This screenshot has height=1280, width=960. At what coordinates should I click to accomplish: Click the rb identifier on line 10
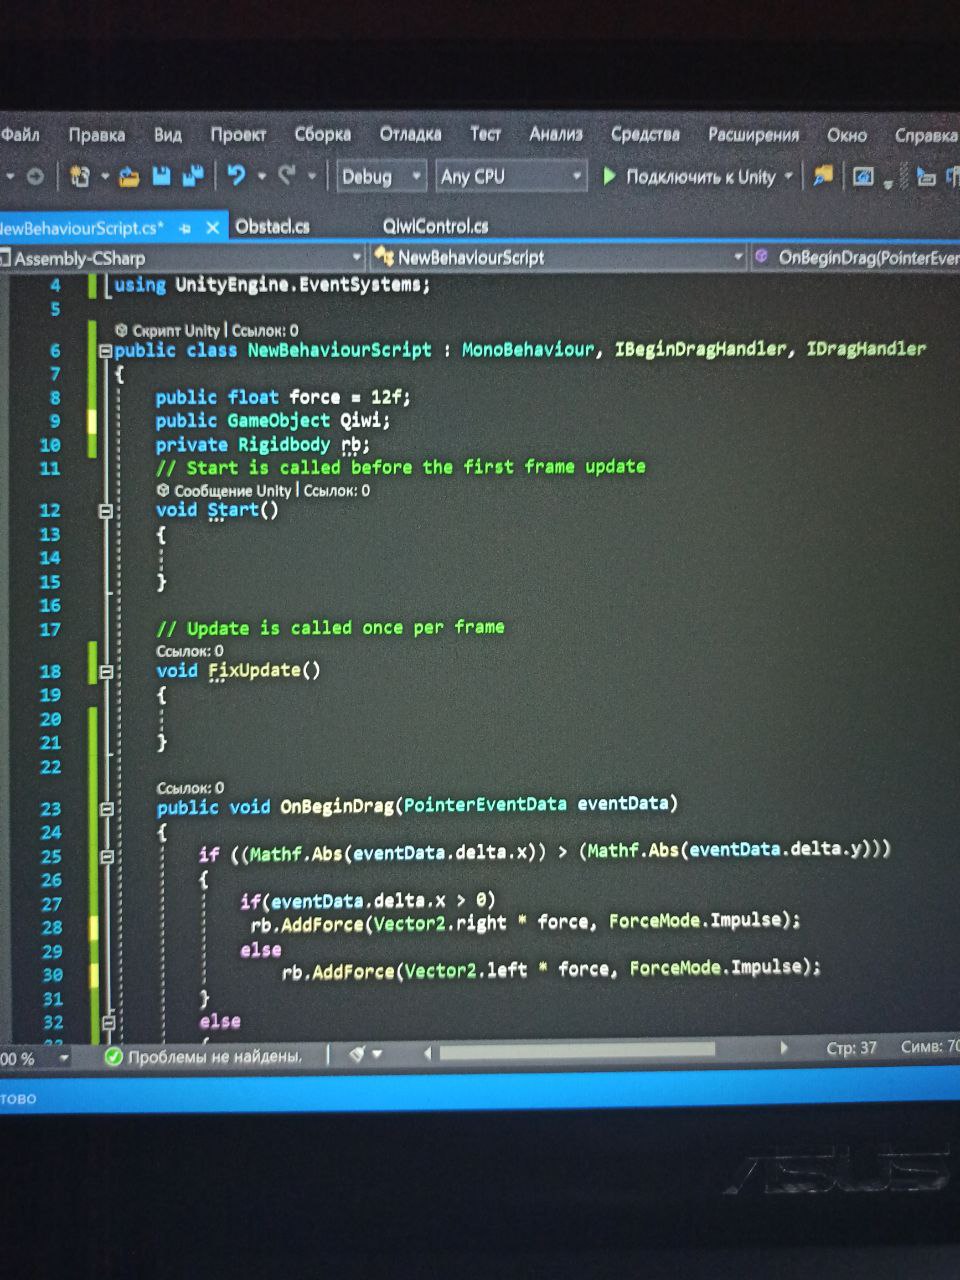(352, 445)
